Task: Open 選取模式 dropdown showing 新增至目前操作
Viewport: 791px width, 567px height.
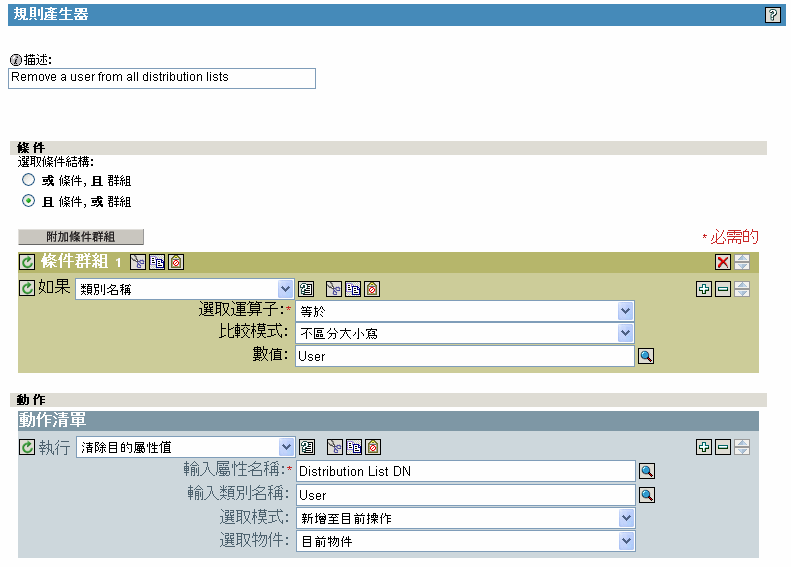Action: pos(465,518)
